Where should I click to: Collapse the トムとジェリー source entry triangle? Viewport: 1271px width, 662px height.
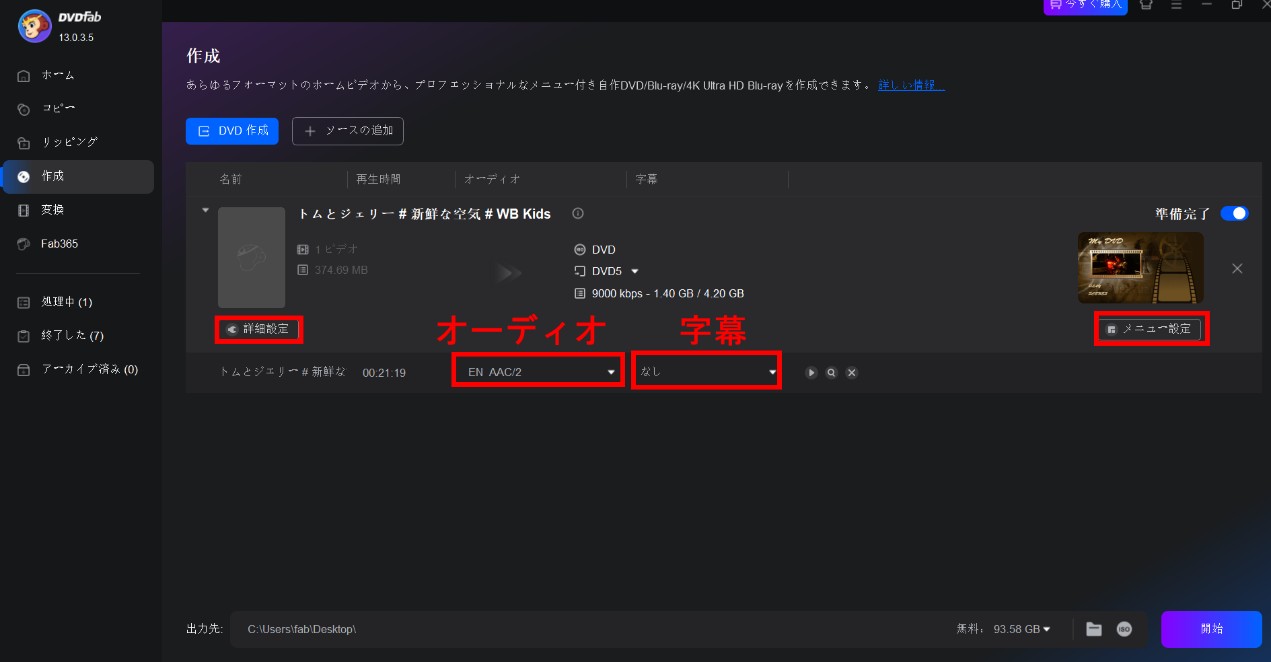[x=205, y=211]
